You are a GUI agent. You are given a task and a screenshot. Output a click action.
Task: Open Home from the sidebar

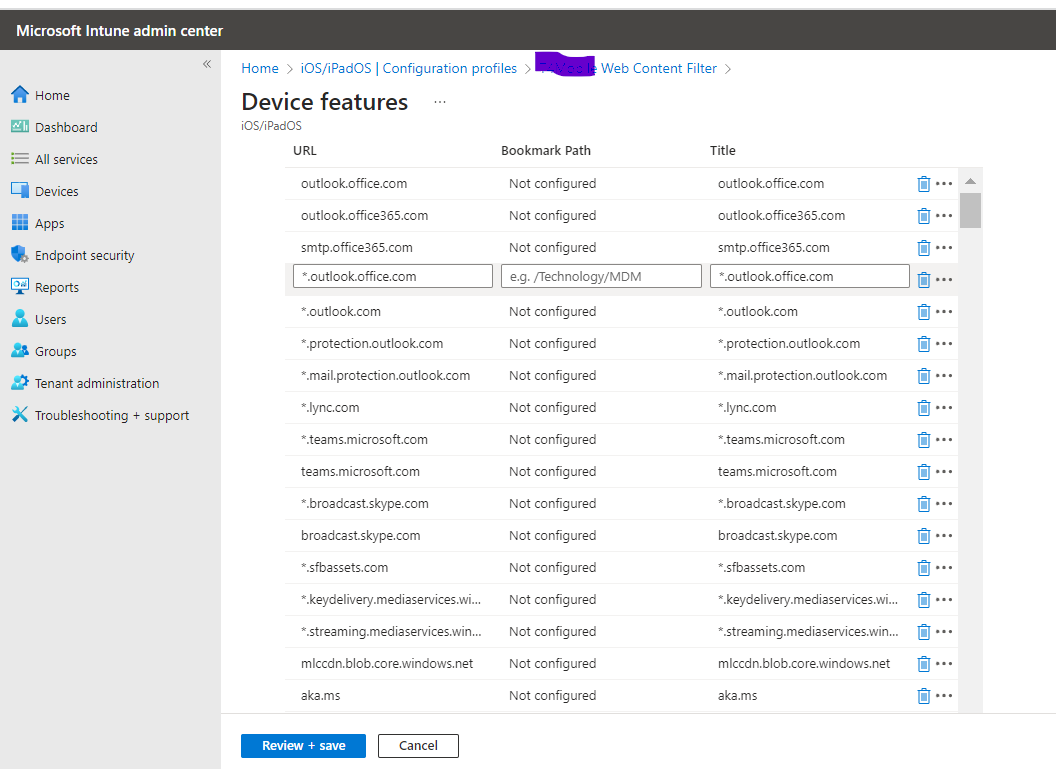40,95
